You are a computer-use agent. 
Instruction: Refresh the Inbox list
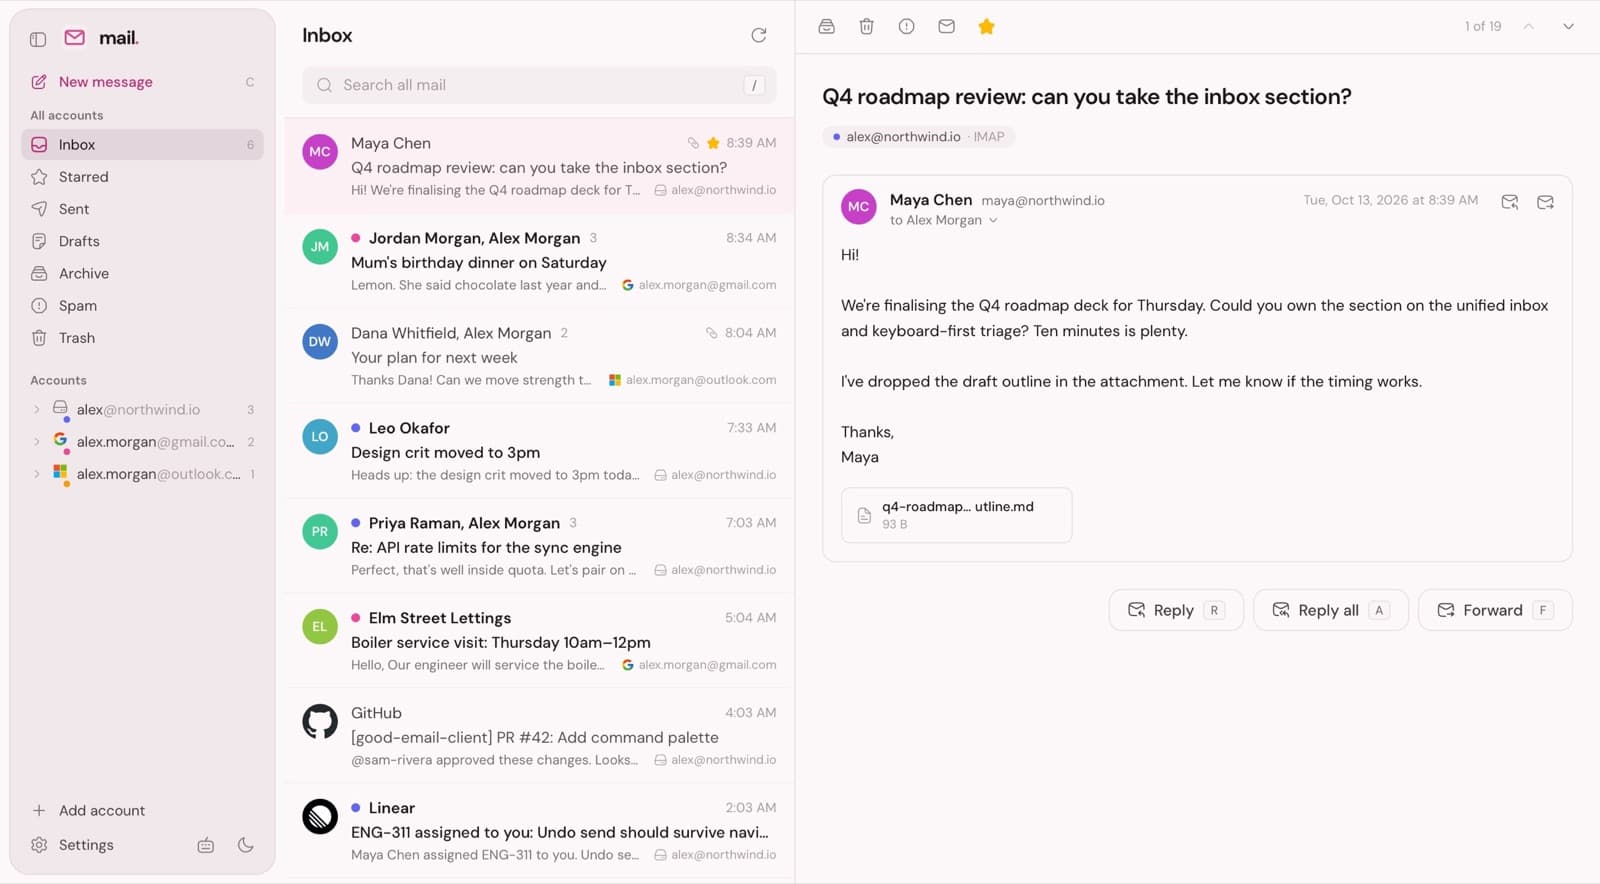point(759,35)
